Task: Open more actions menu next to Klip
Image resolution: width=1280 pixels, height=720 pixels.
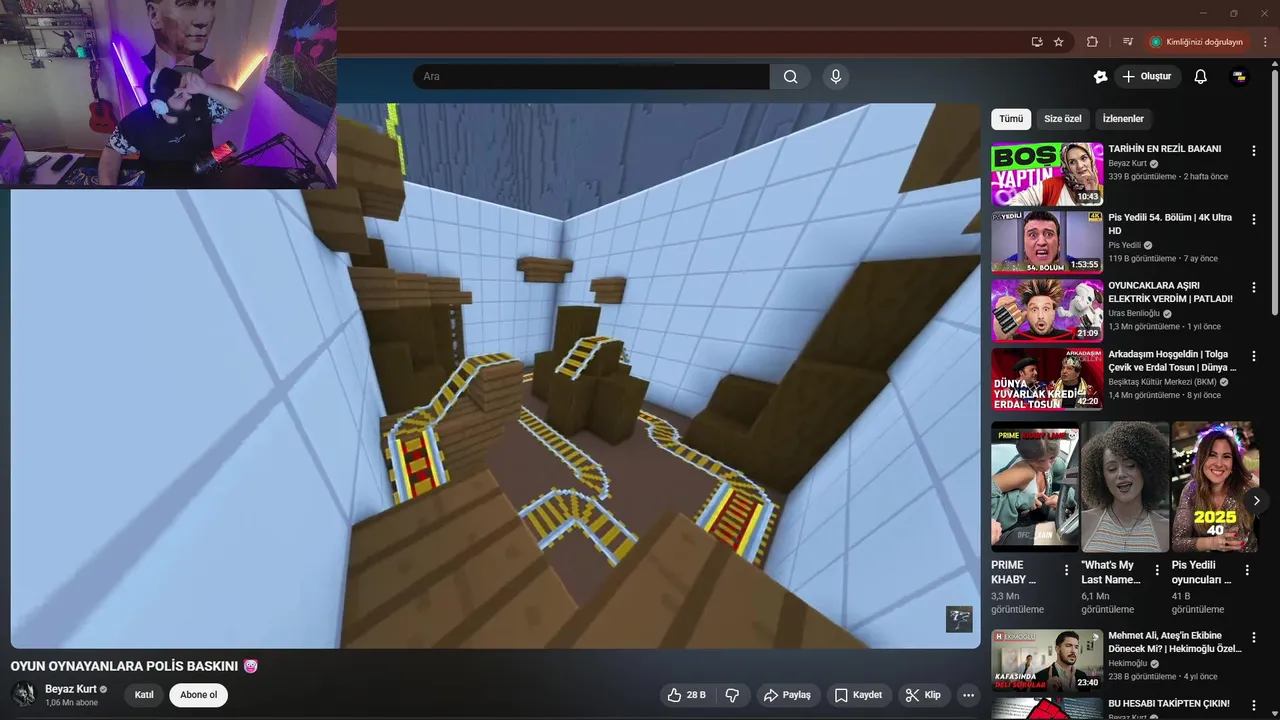Action: [968, 695]
